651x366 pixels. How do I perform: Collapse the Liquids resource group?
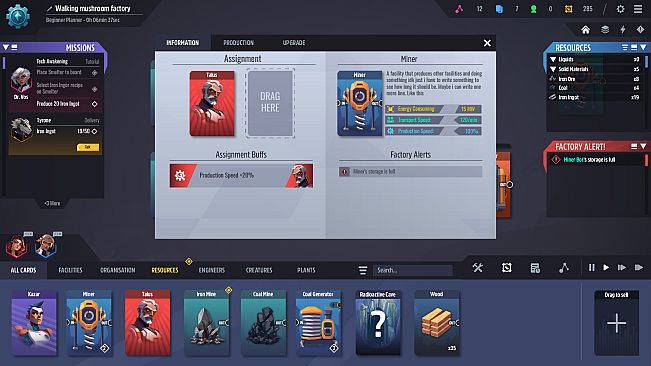pos(553,59)
